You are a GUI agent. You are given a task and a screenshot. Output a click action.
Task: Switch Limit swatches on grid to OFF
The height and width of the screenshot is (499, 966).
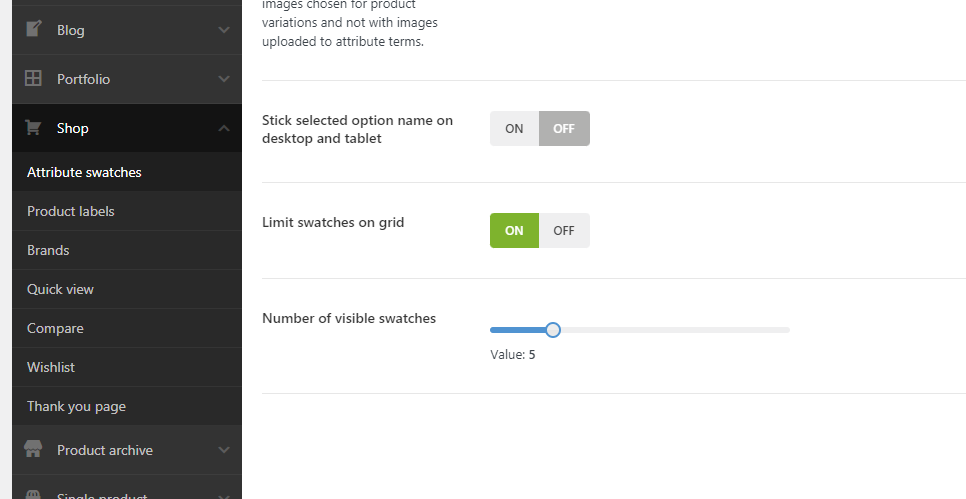[x=564, y=231]
